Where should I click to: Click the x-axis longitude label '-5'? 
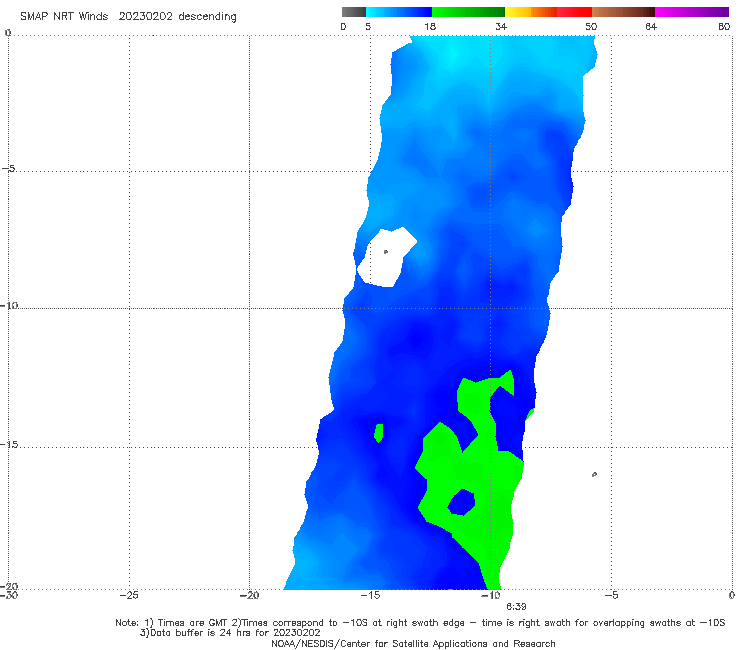[x=611, y=595]
